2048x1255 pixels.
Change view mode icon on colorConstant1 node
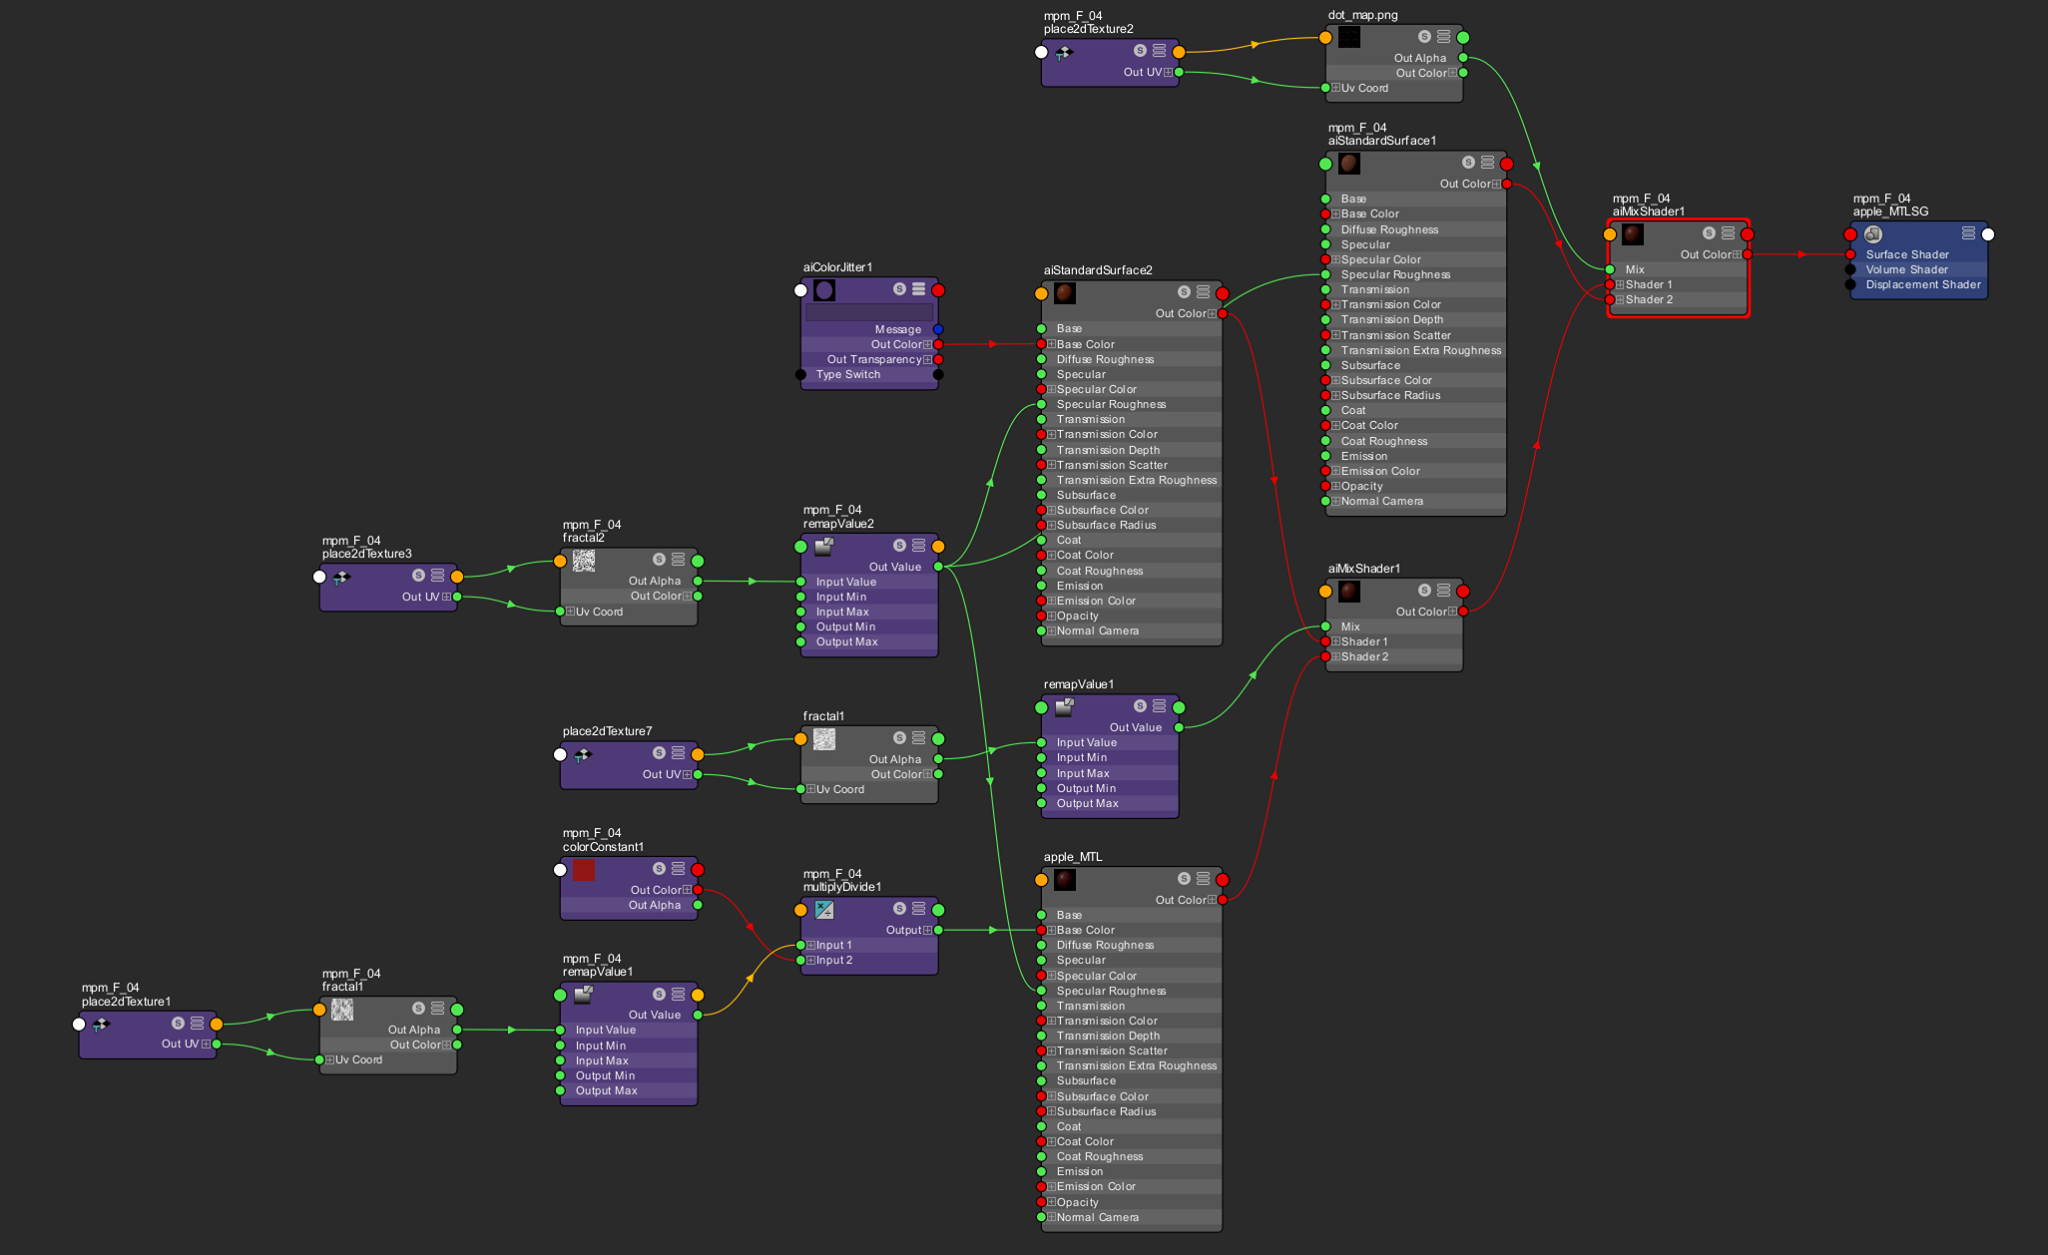(678, 868)
